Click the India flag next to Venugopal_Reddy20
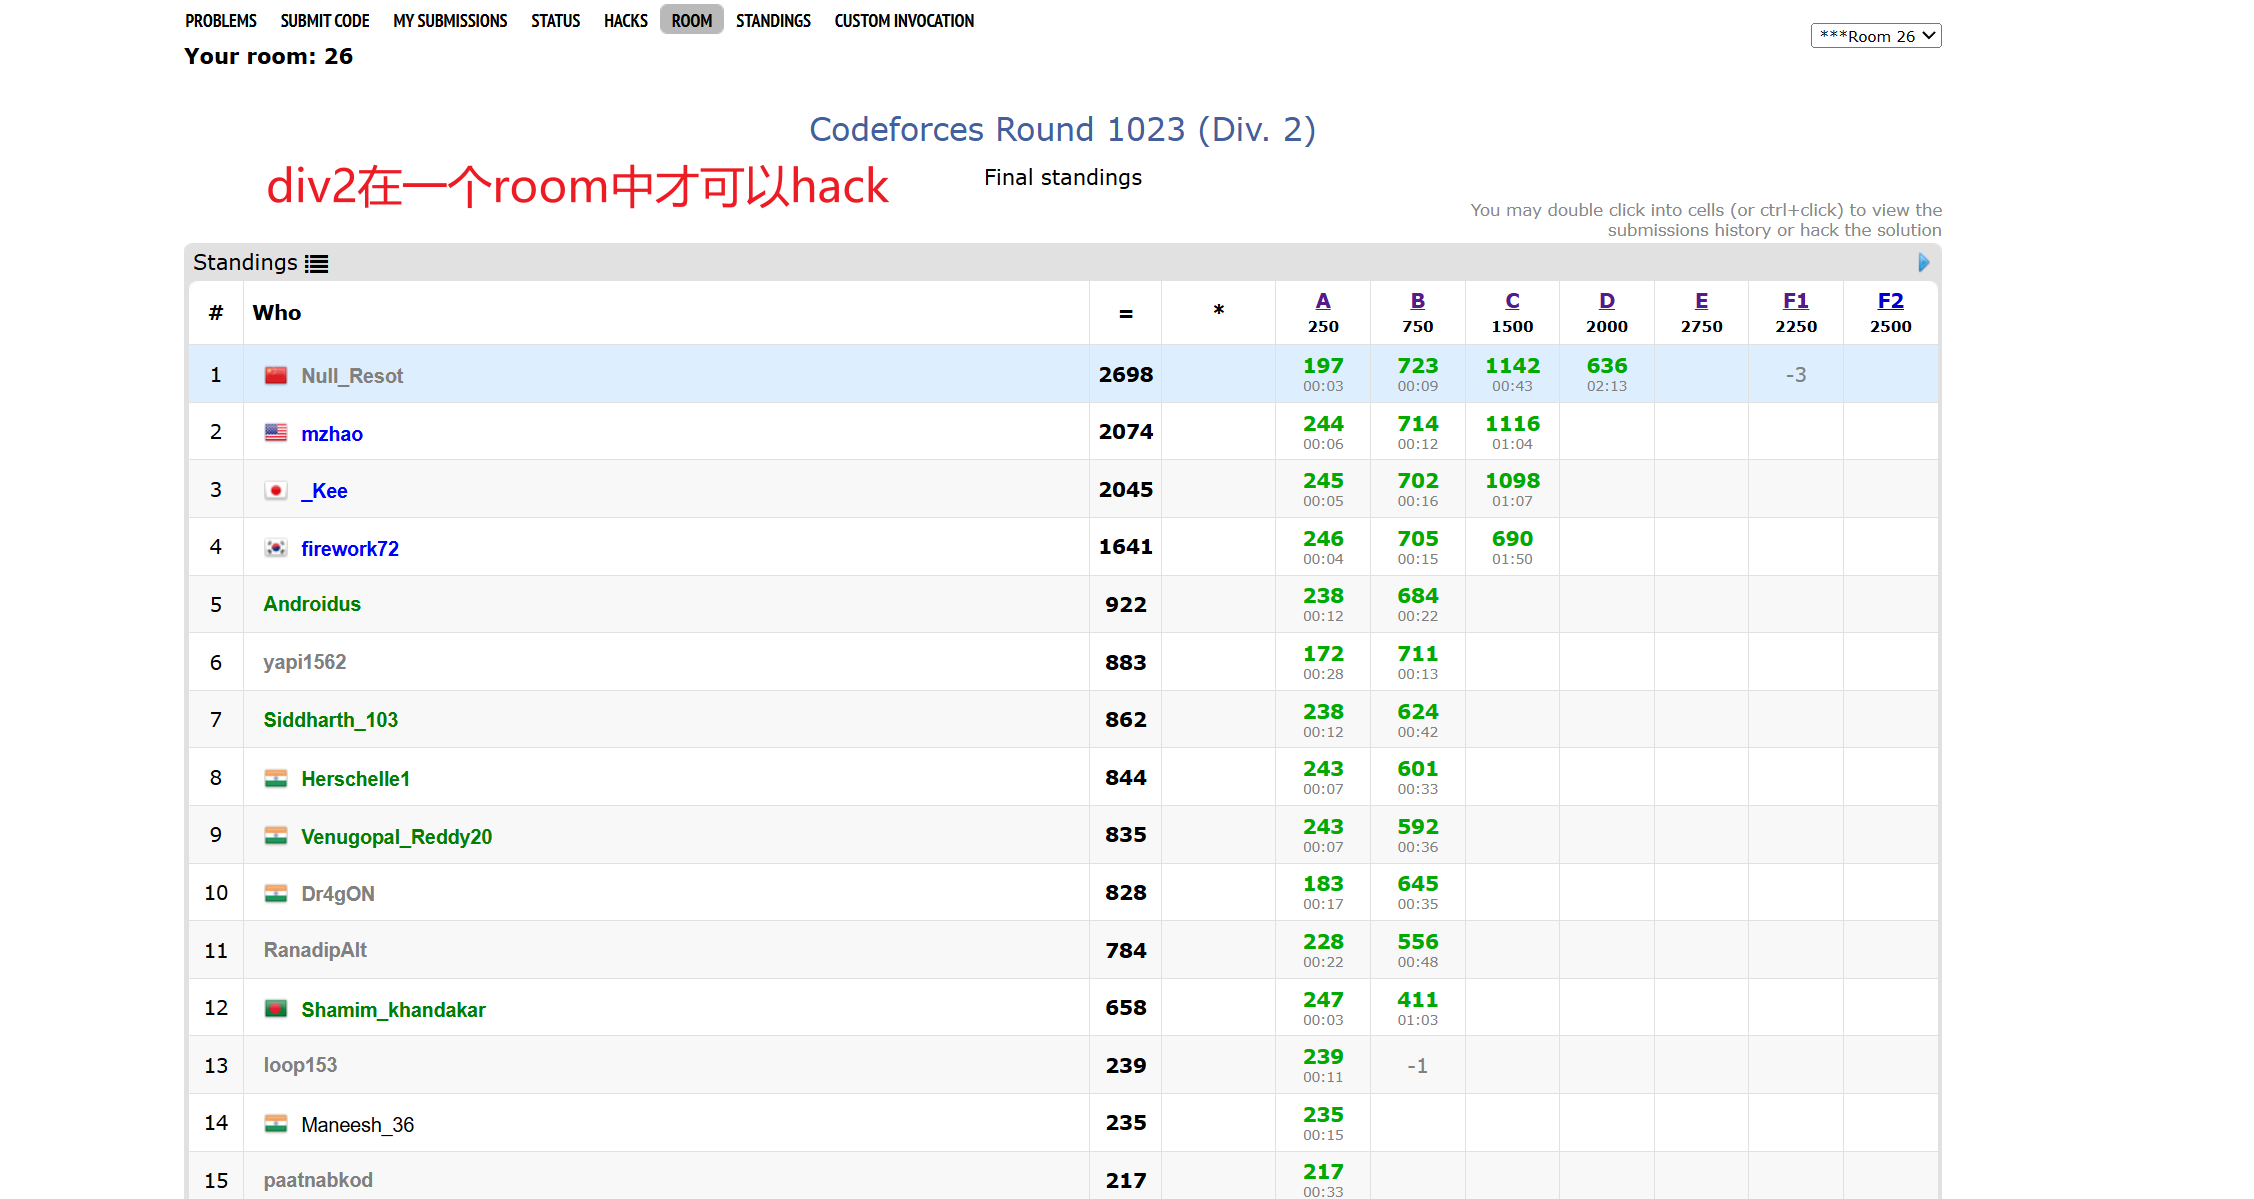 point(275,836)
